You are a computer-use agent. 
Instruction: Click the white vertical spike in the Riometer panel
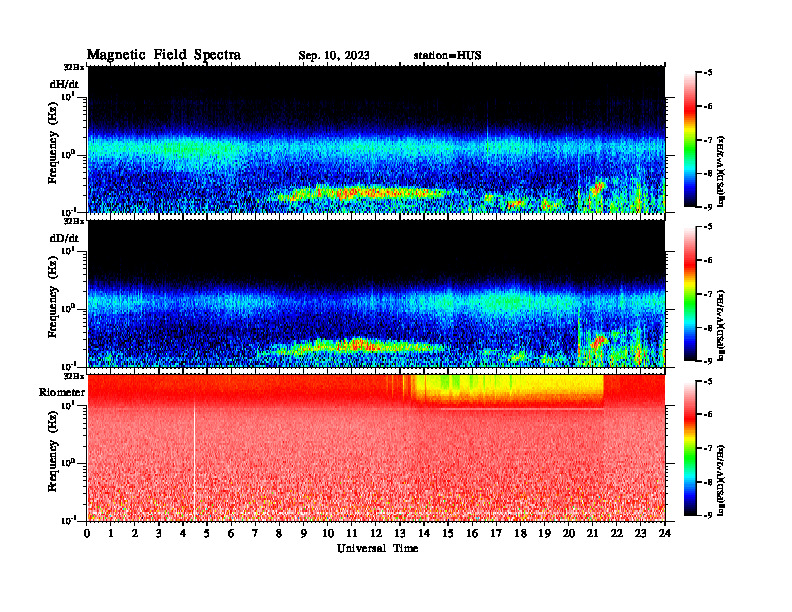click(194, 460)
